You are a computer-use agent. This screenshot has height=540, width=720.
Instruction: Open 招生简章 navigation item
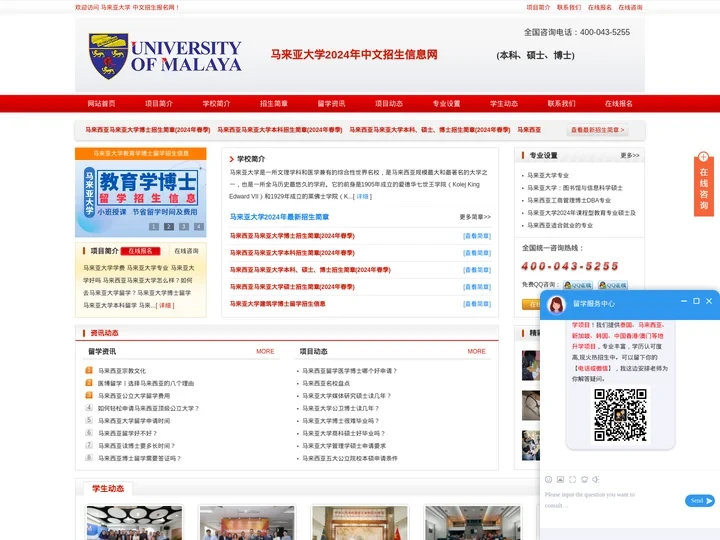(274, 104)
